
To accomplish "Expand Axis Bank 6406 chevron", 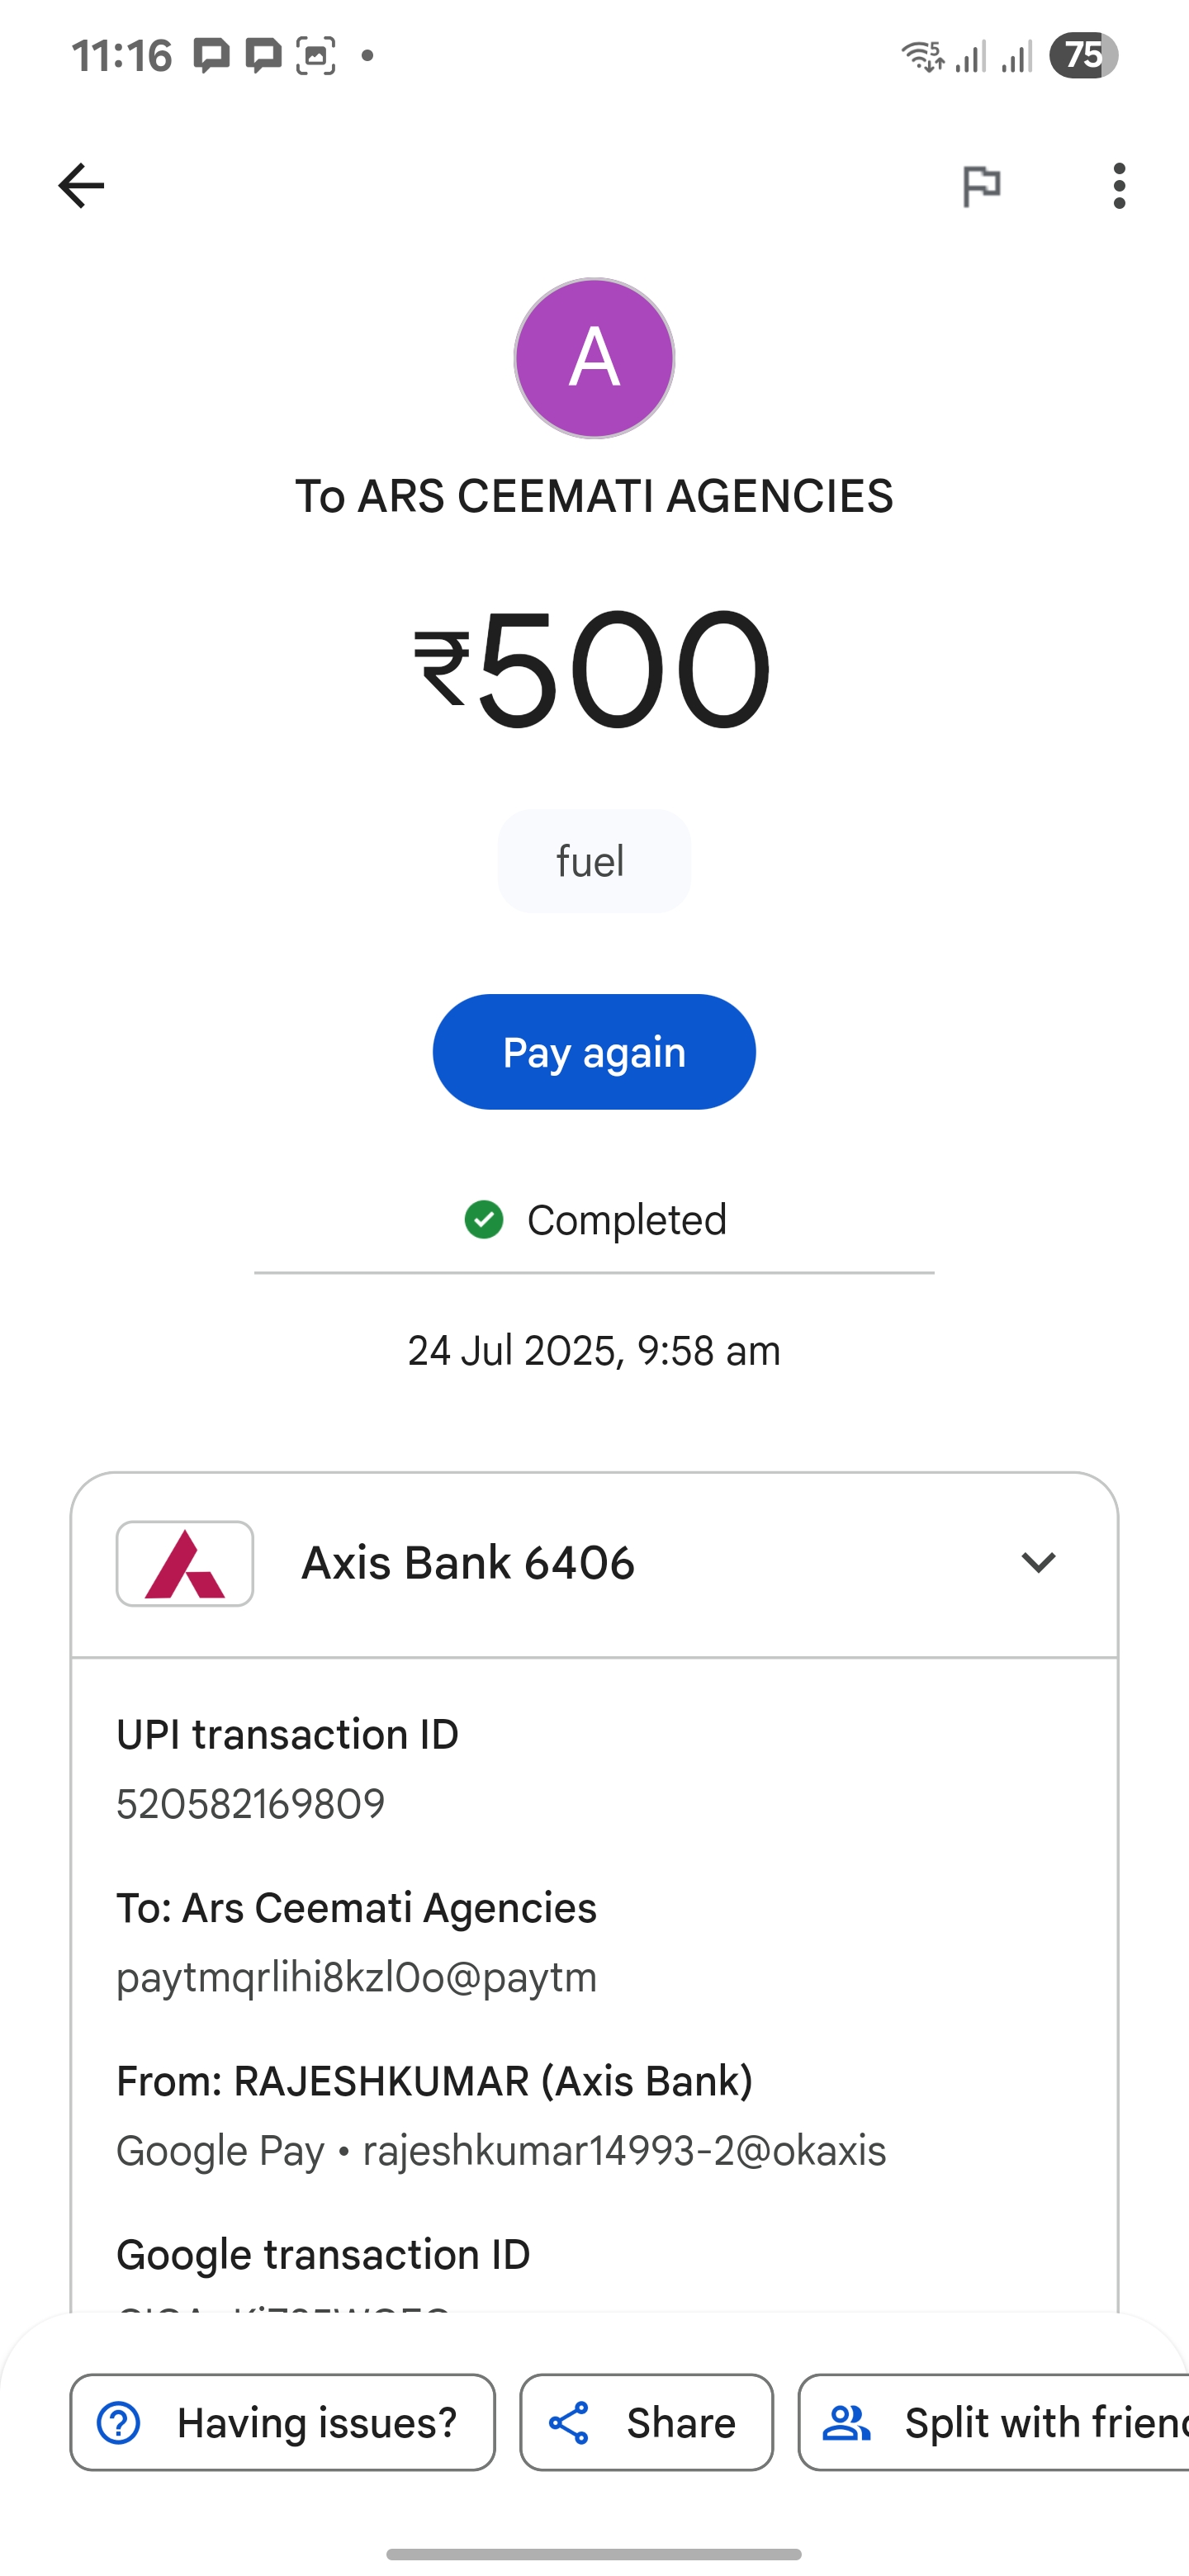I will tap(1038, 1563).
